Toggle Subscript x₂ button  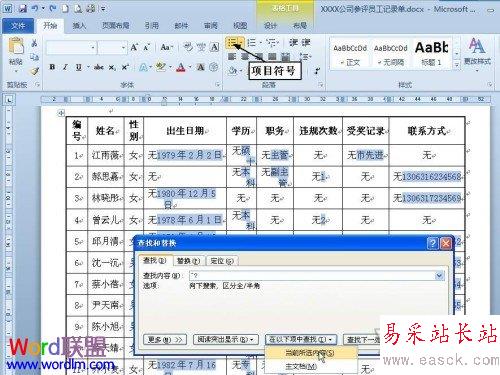point(113,67)
